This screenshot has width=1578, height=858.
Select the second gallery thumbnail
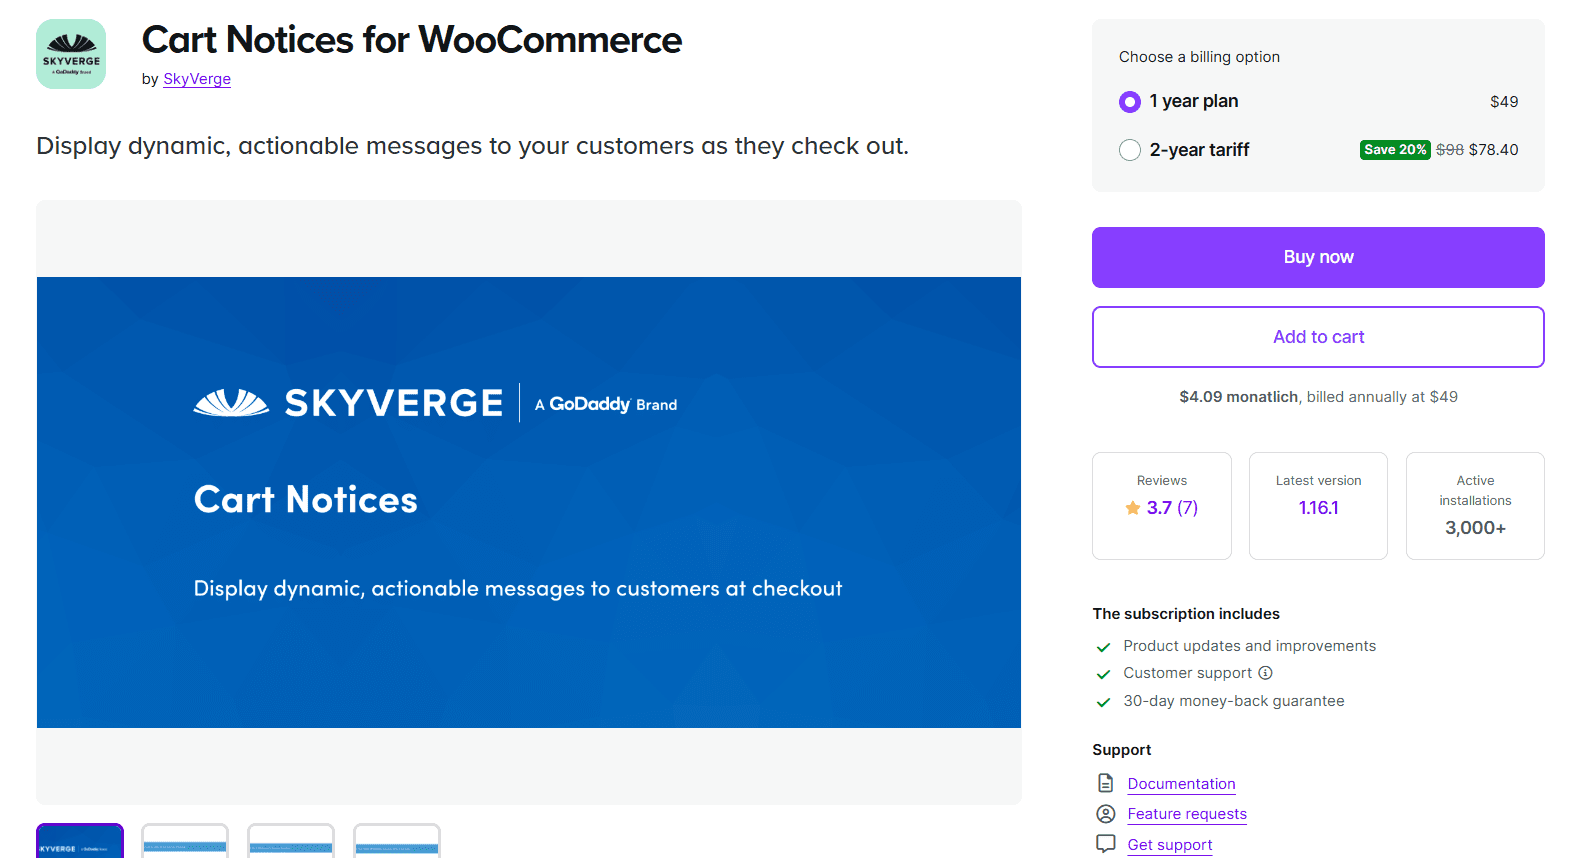[185, 843]
